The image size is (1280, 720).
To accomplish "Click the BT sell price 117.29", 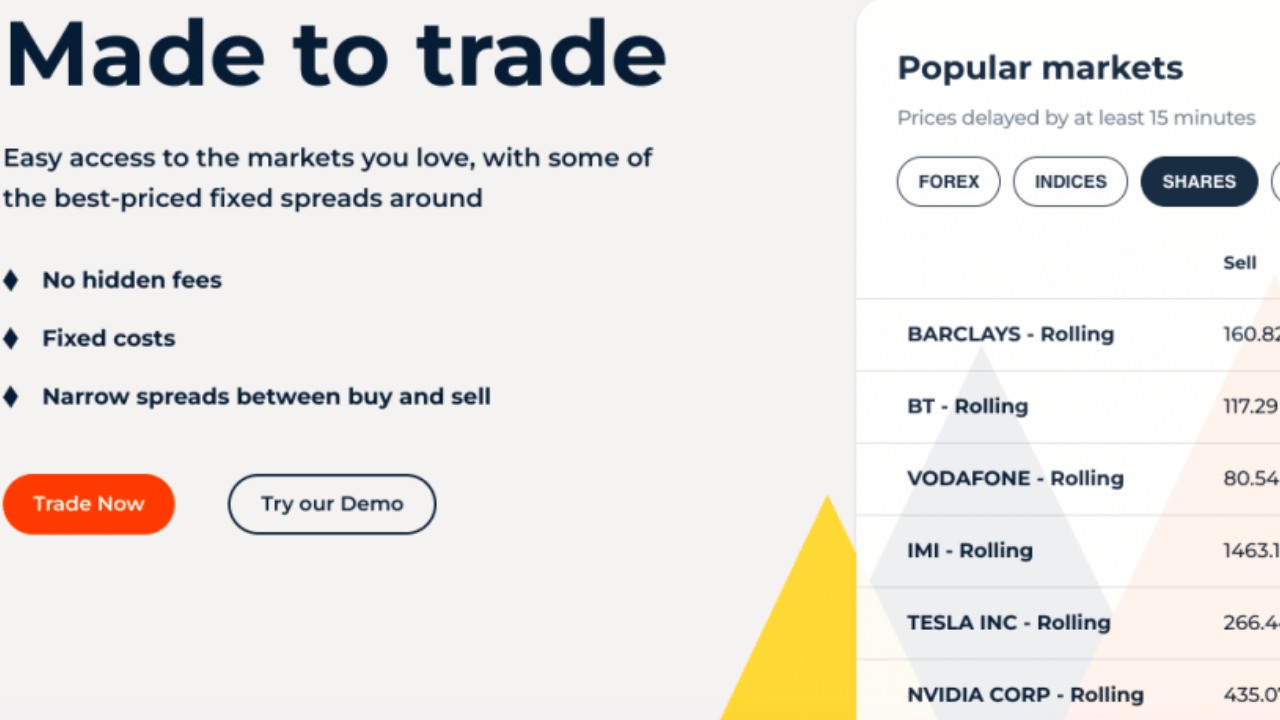I will tap(1251, 406).
